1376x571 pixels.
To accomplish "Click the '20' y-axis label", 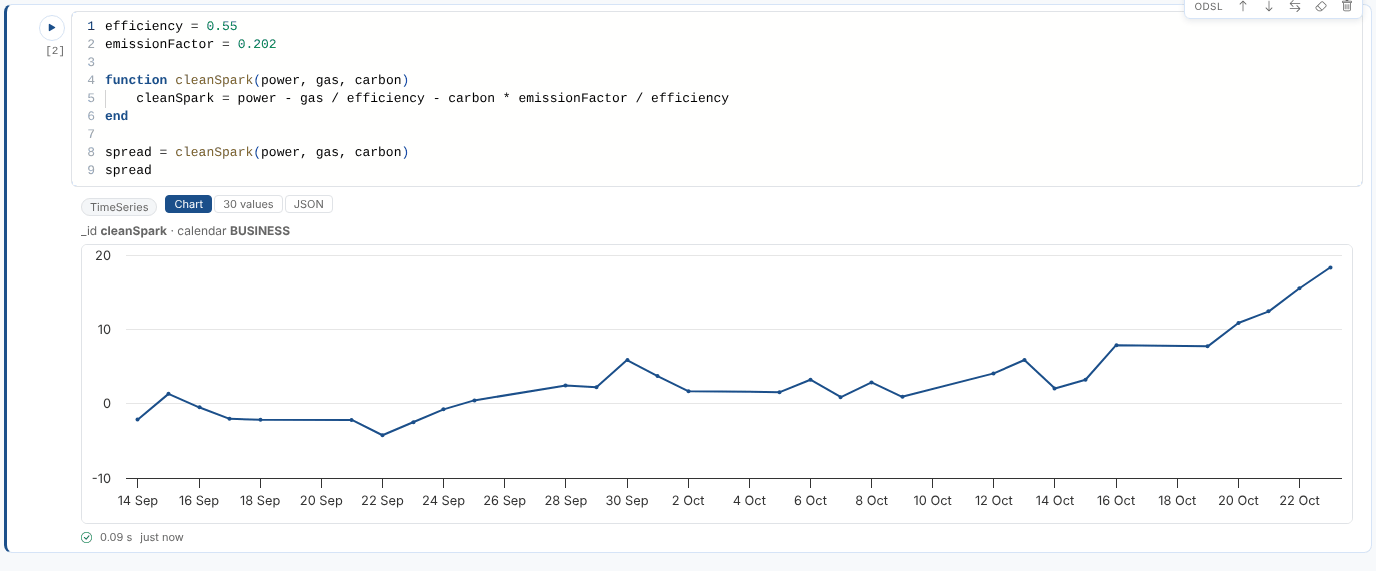I will pyautogui.click(x=103, y=255).
